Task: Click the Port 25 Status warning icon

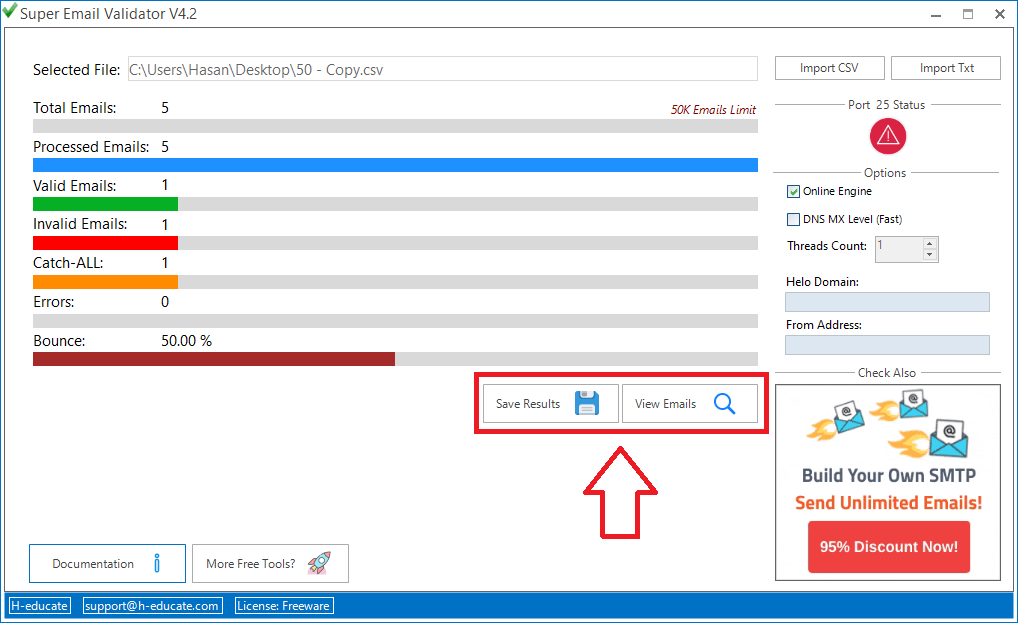Action: pos(888,136)
